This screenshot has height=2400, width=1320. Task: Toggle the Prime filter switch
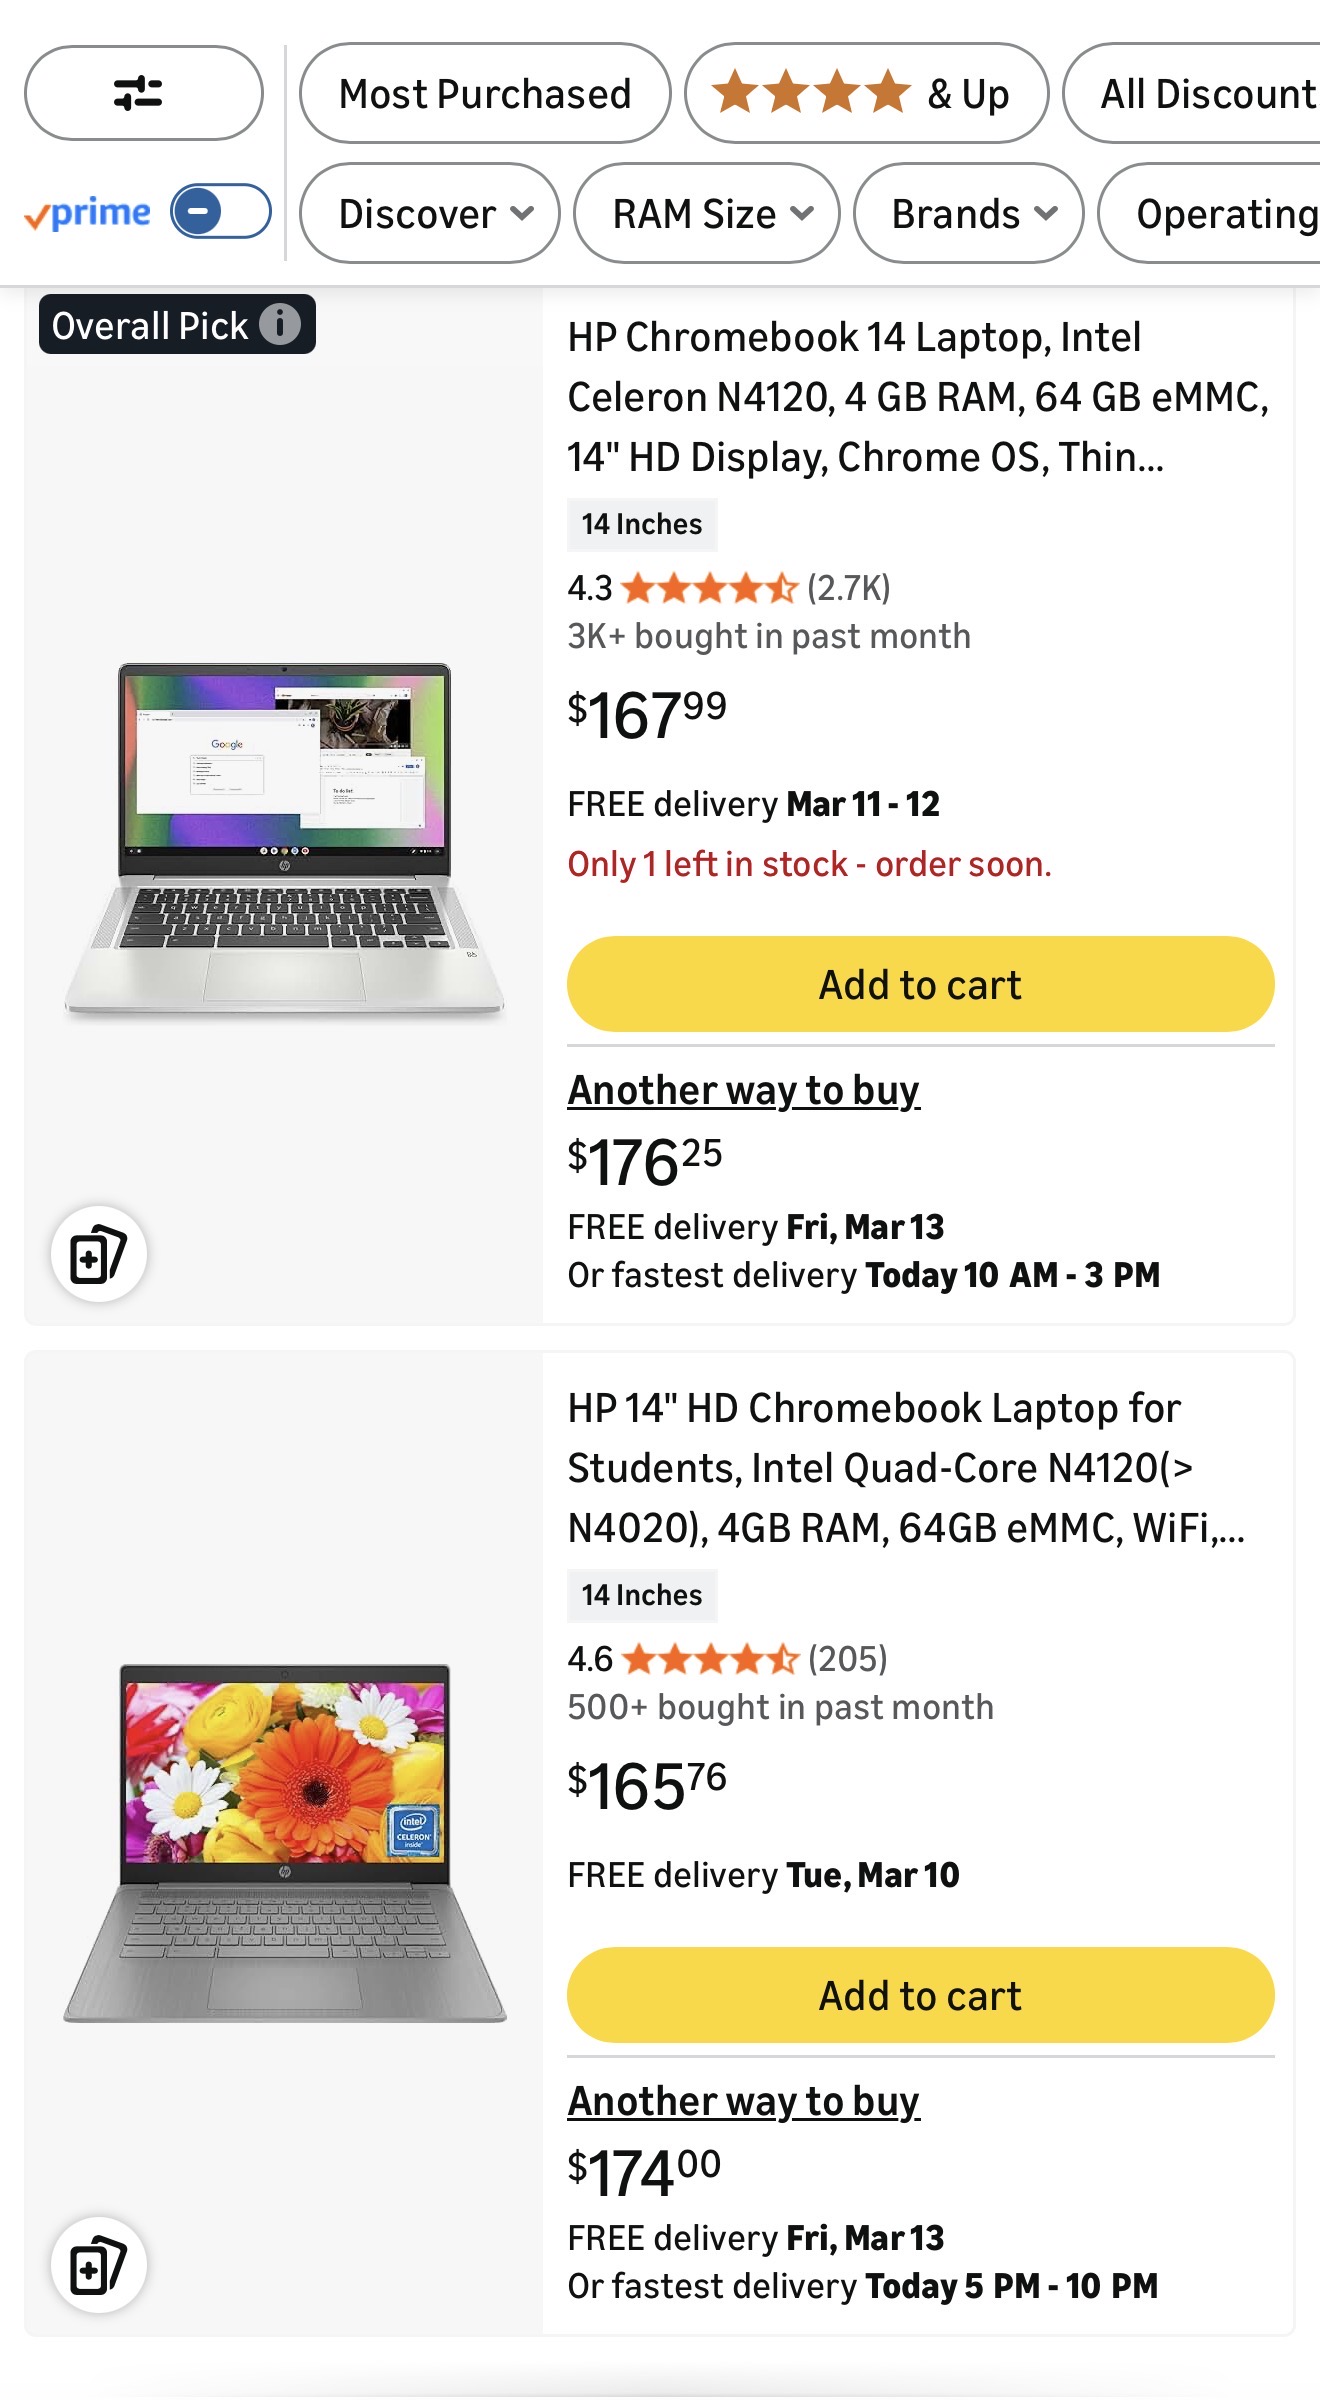point(220,212)
